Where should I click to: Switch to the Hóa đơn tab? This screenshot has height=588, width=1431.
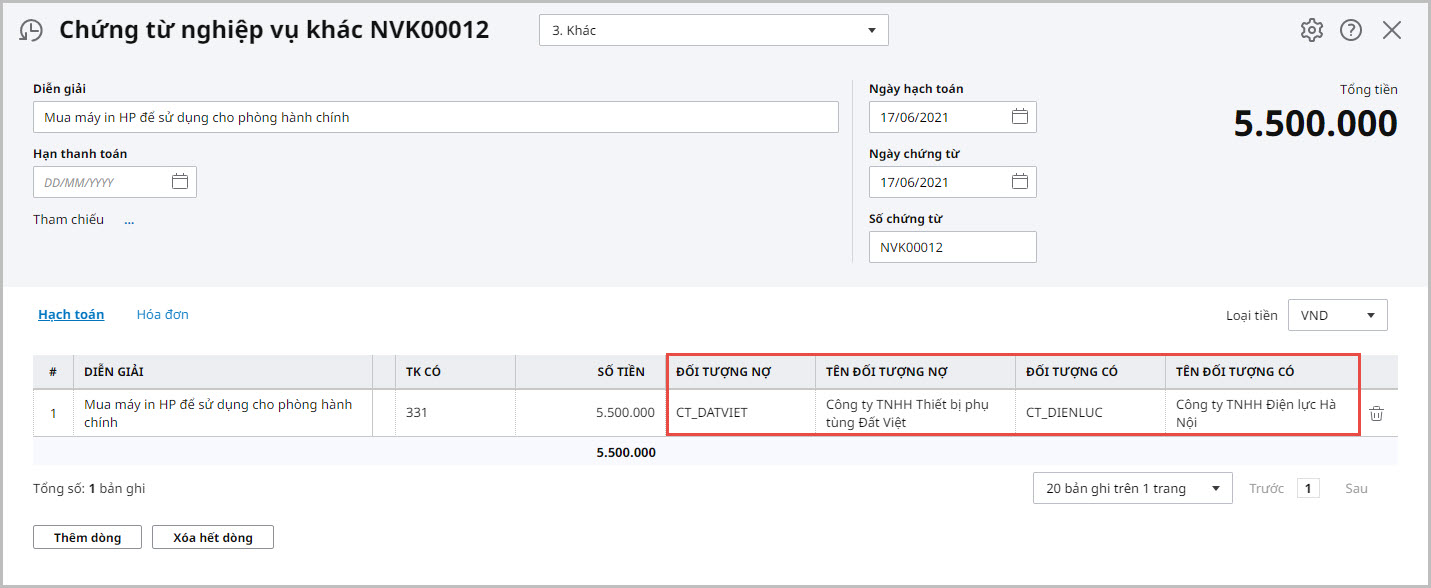[x=162, y=314]
